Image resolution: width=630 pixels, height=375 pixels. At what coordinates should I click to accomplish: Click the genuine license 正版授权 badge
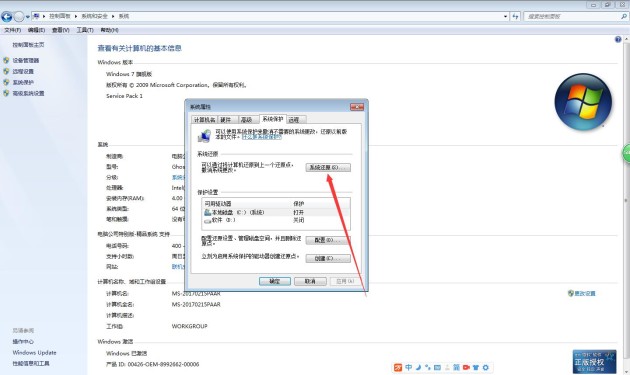click(x=594, y=361)
